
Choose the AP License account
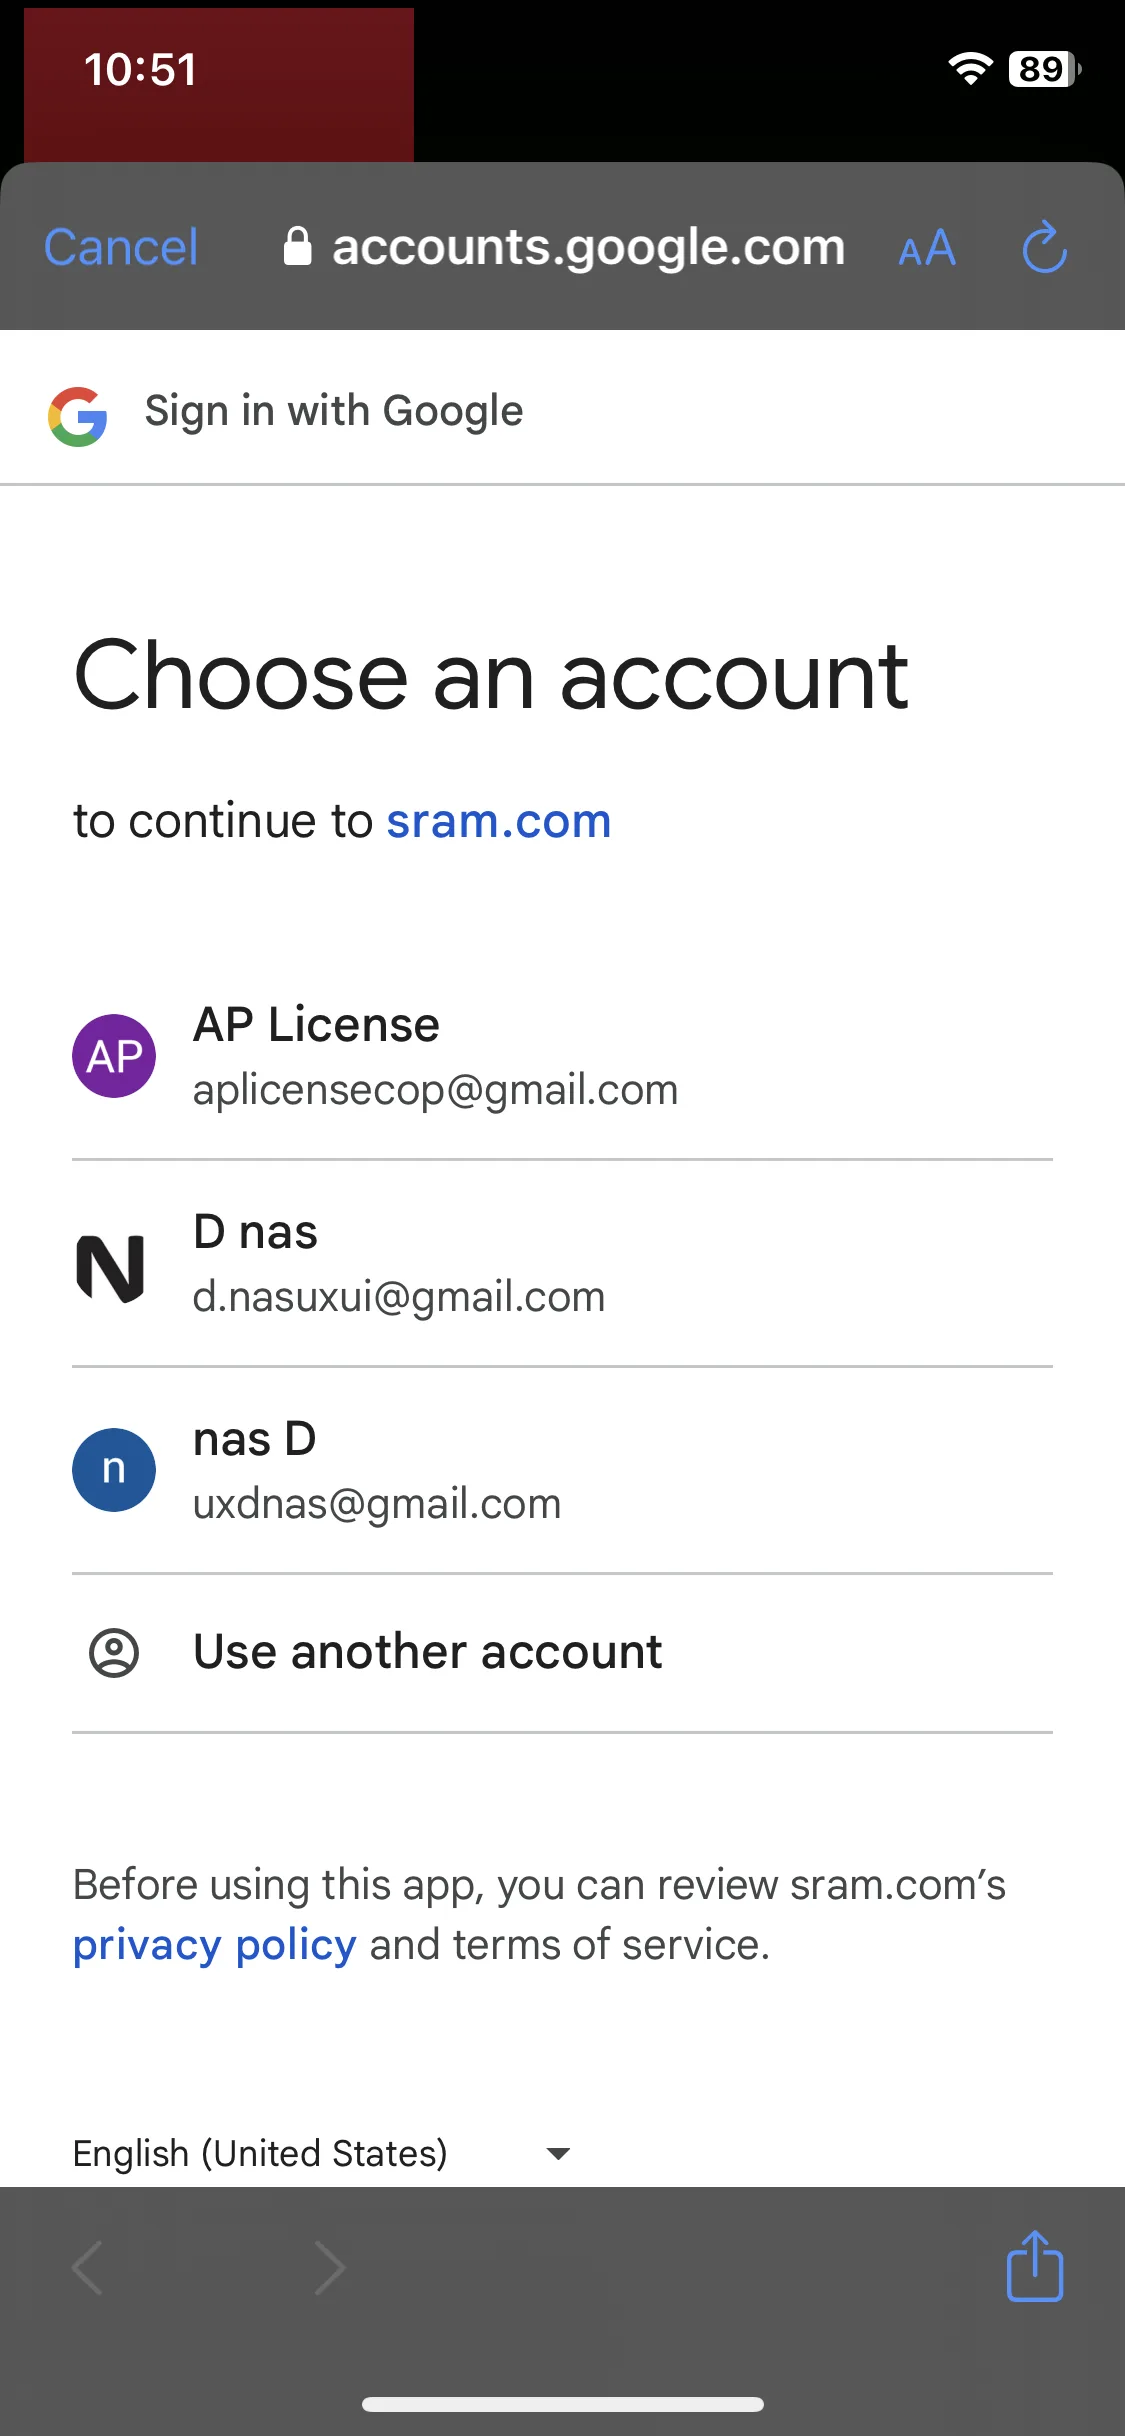point(562,1056)
